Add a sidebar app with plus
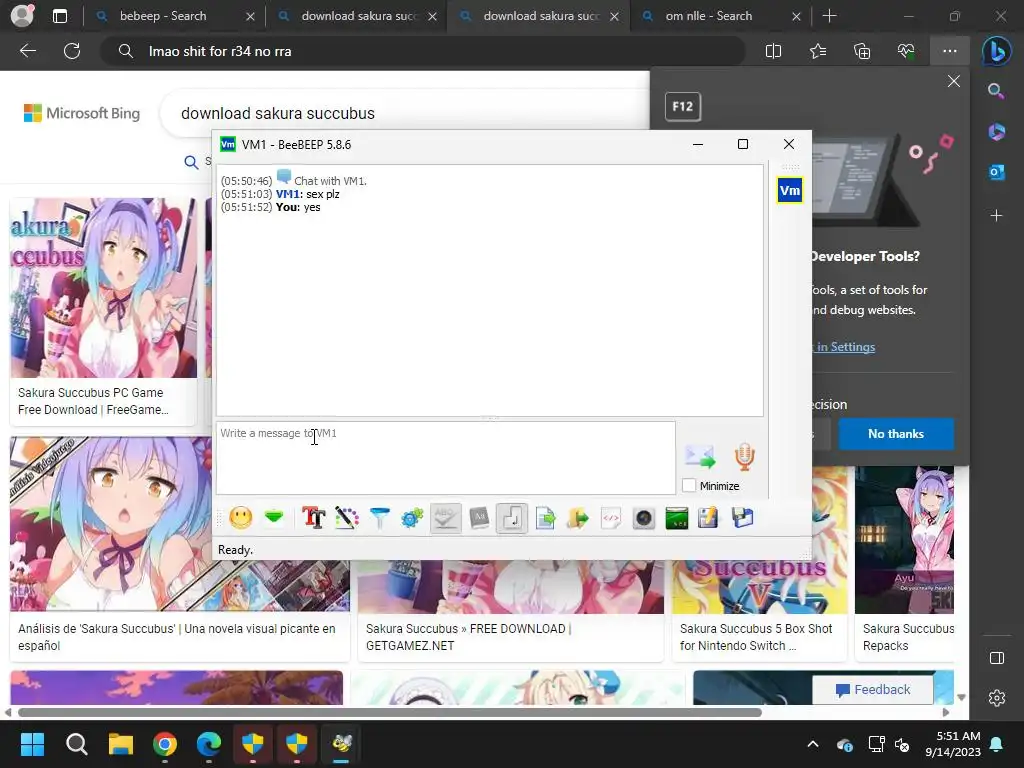 (996, 215)
